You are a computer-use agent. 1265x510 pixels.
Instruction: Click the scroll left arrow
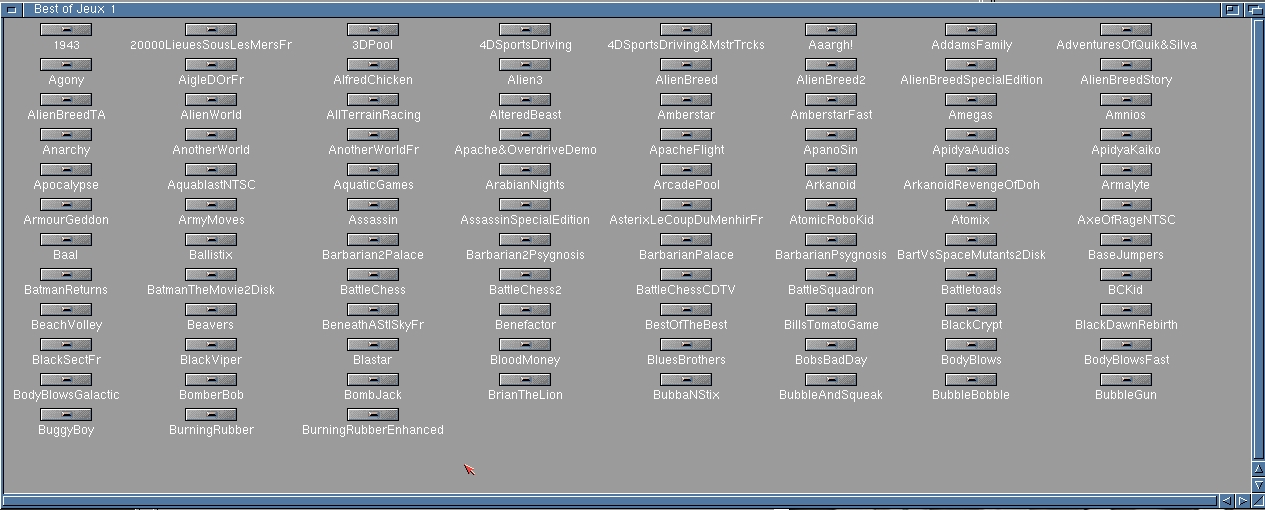pyautogui.click(x=1226, y=501)
